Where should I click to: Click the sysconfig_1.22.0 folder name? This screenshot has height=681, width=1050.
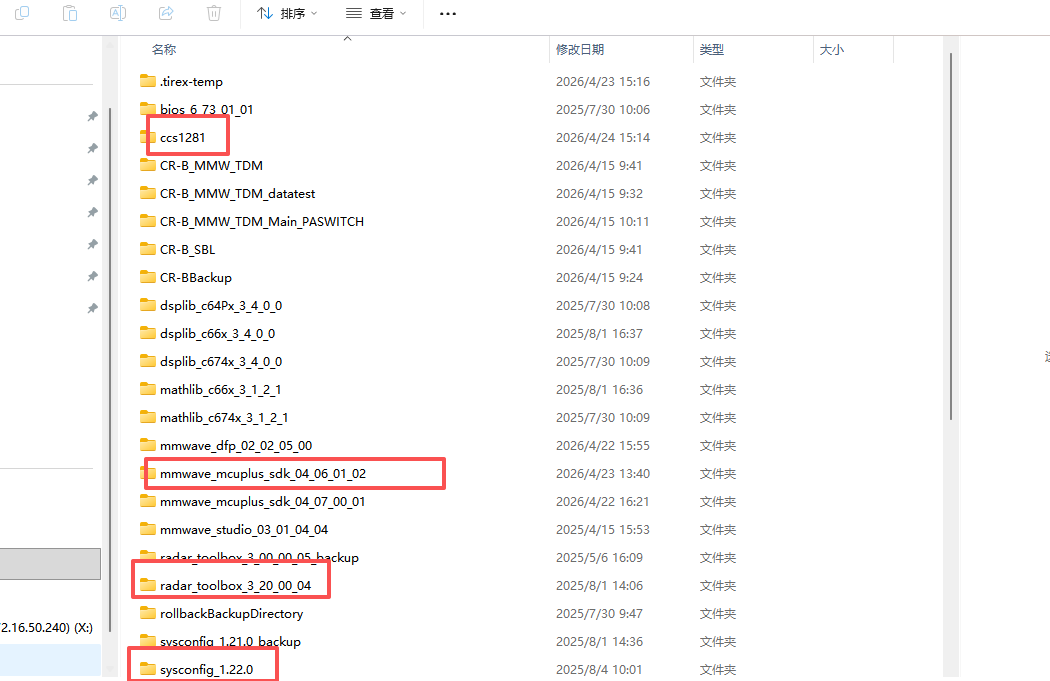point(206,670)
